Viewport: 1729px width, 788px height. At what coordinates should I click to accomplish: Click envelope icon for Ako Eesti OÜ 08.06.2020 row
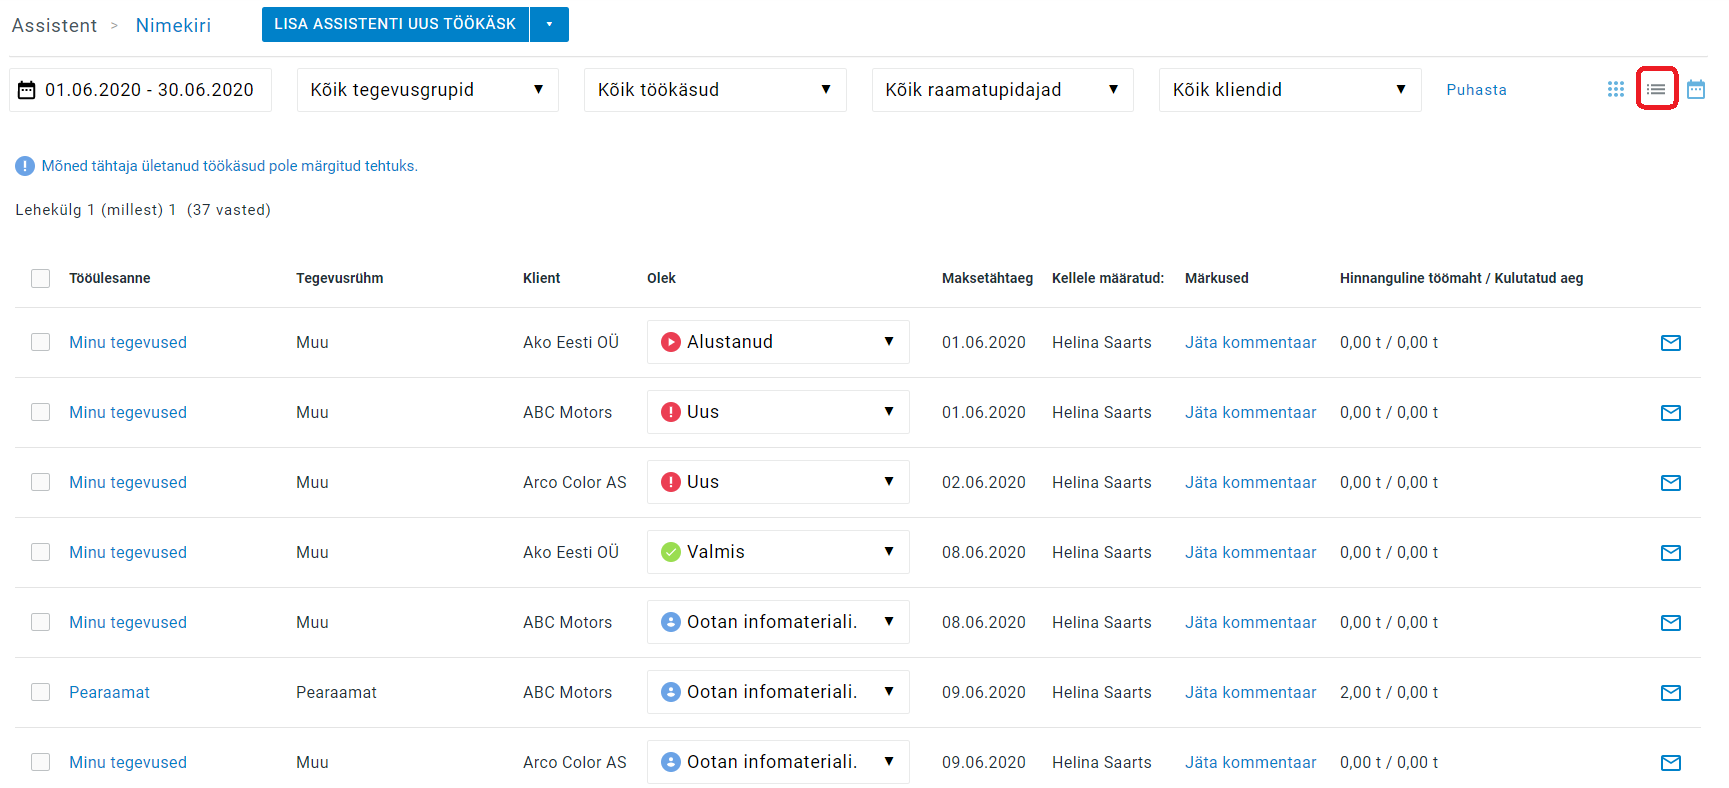click(x=1670, y=553)
